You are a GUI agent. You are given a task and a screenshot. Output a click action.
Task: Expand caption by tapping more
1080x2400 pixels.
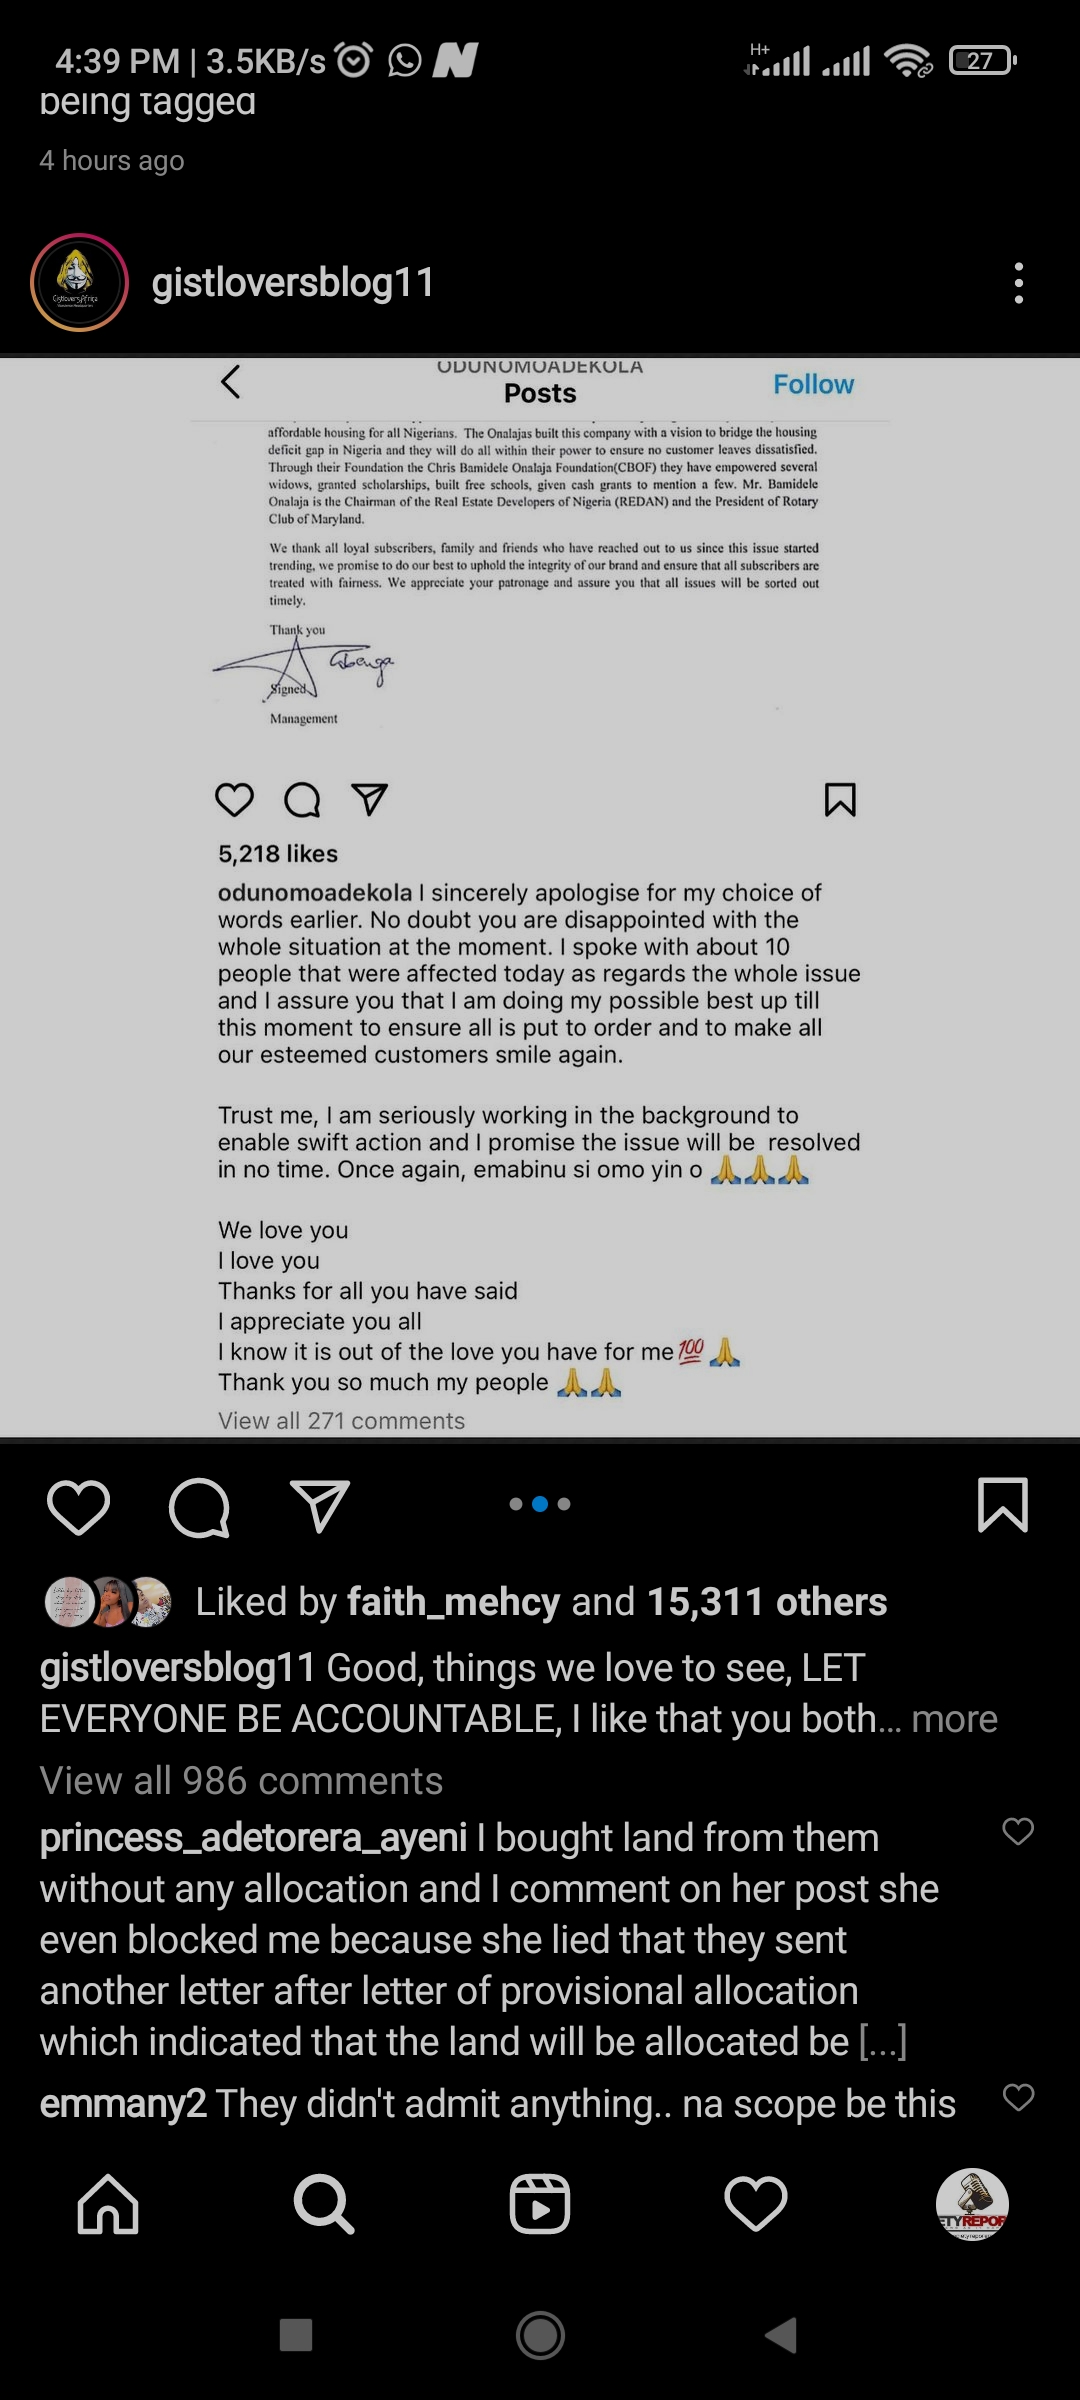(x=954, y=1719)
